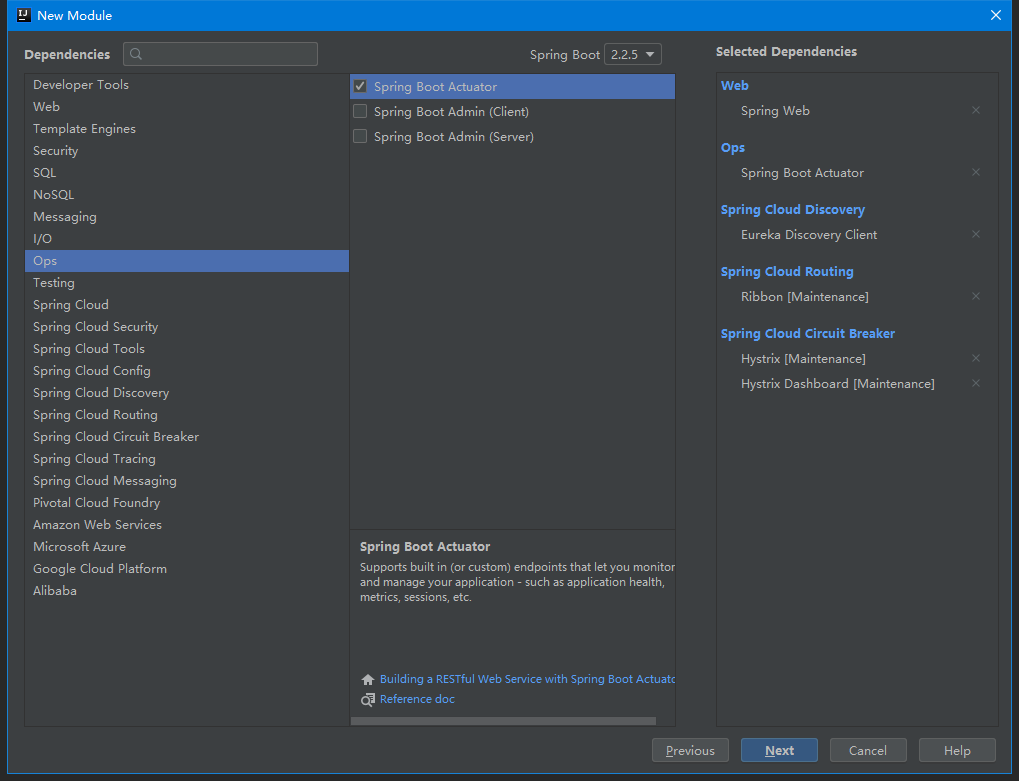Select the I/O category

187,239
